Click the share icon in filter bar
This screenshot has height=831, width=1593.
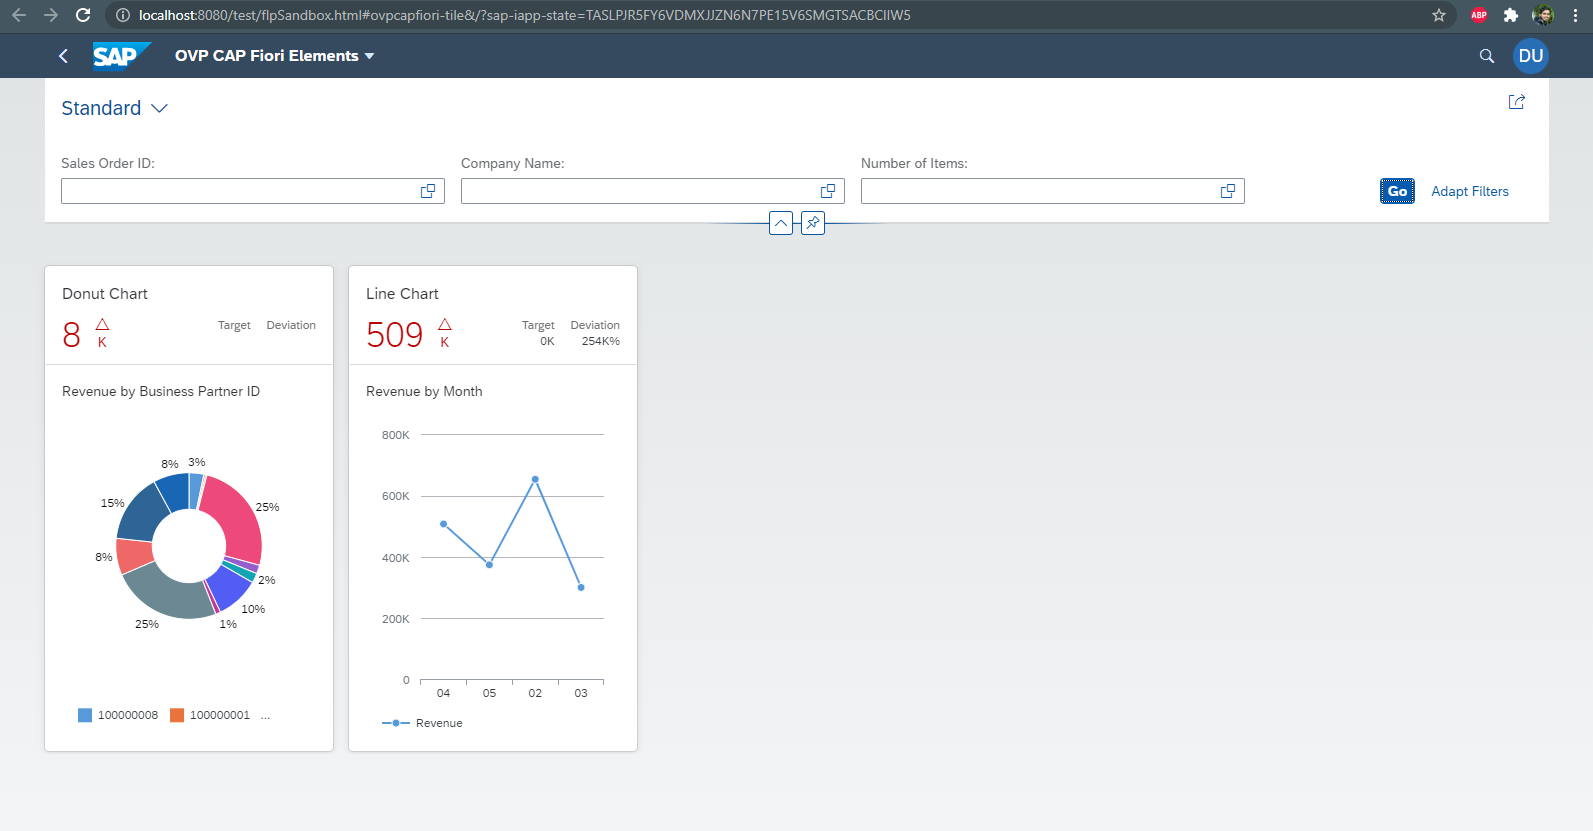coord(1516,102)
